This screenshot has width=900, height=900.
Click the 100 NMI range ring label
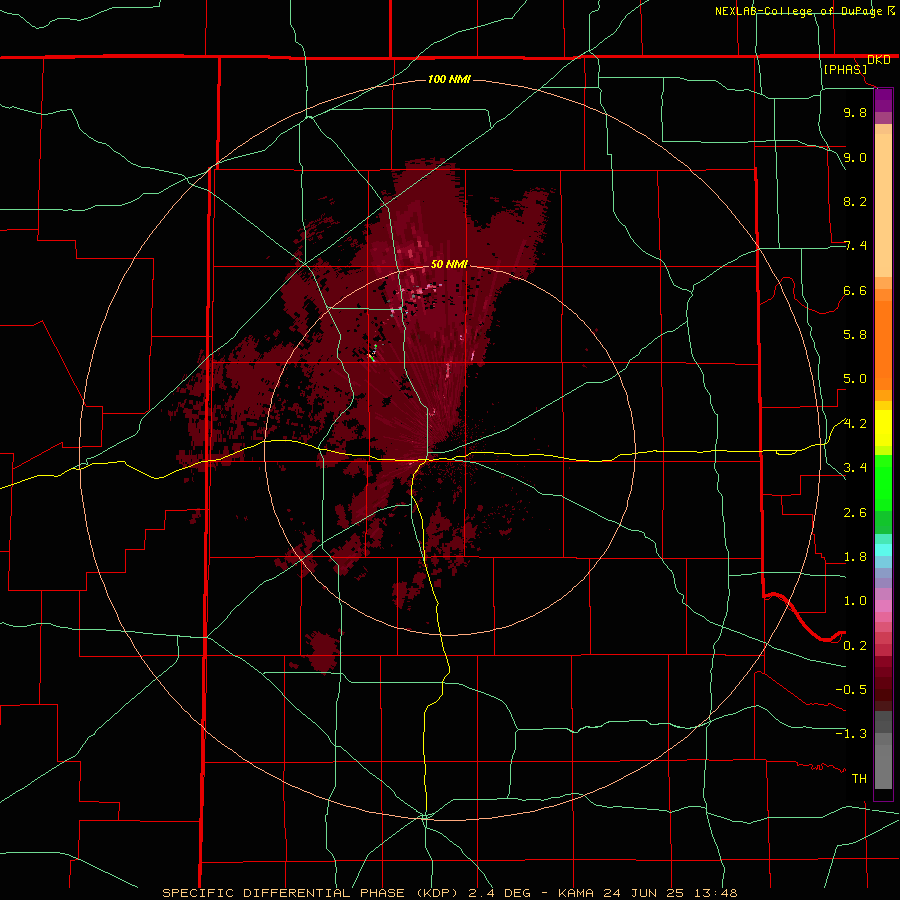pos(449,79)
